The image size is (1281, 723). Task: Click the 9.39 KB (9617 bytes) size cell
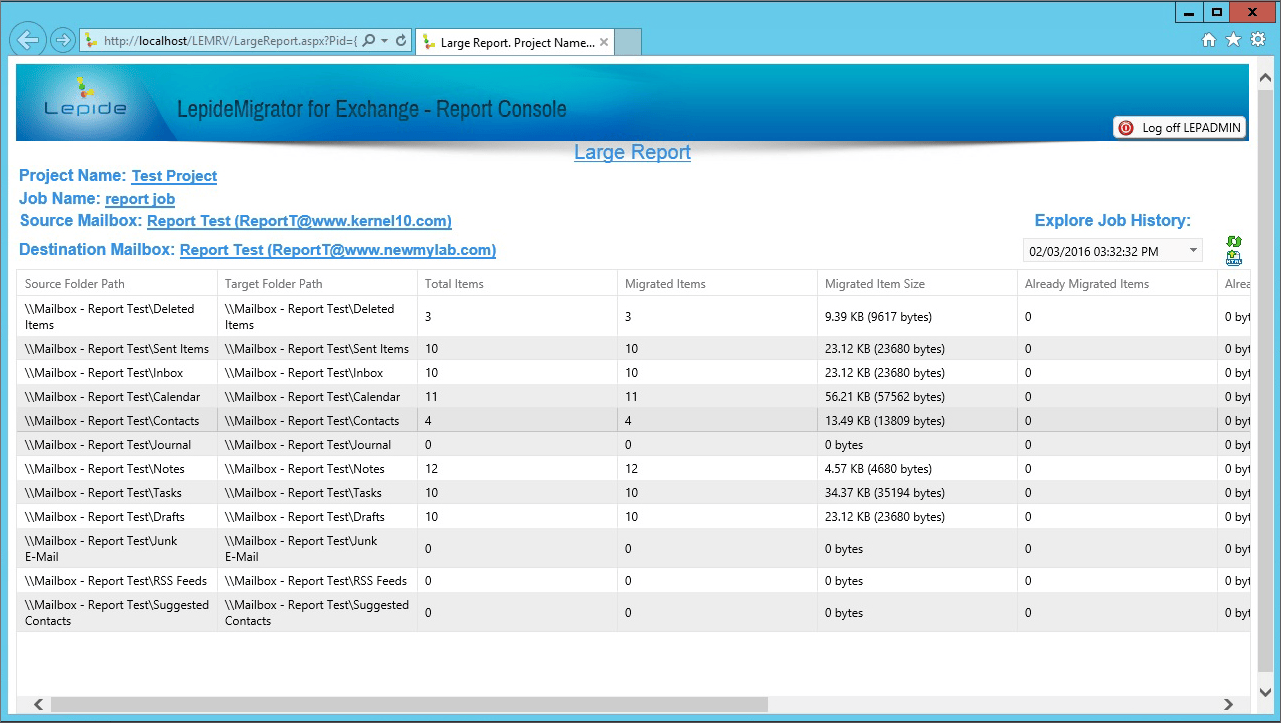[917, 317]
